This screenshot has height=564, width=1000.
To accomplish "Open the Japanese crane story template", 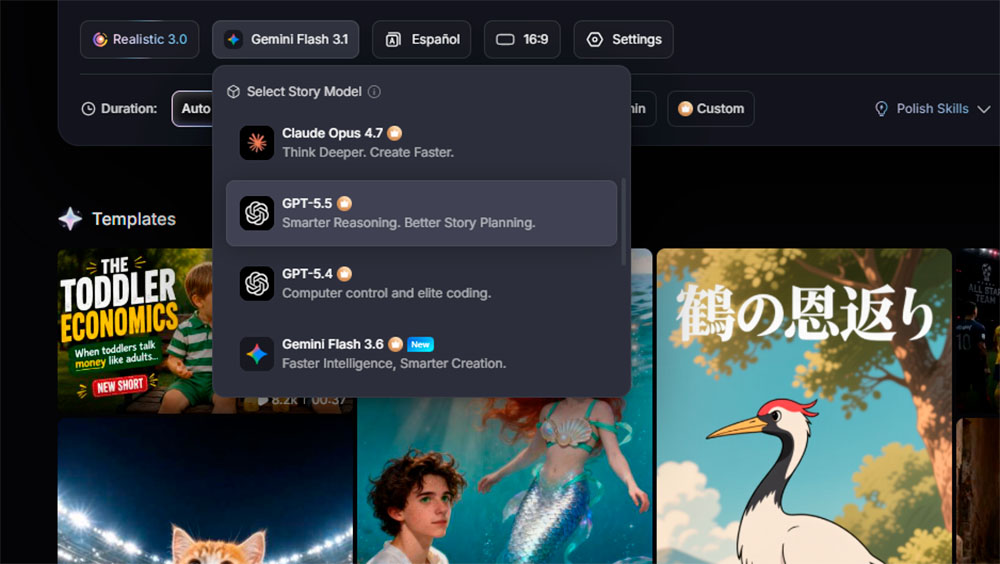I will pos(804,406).
